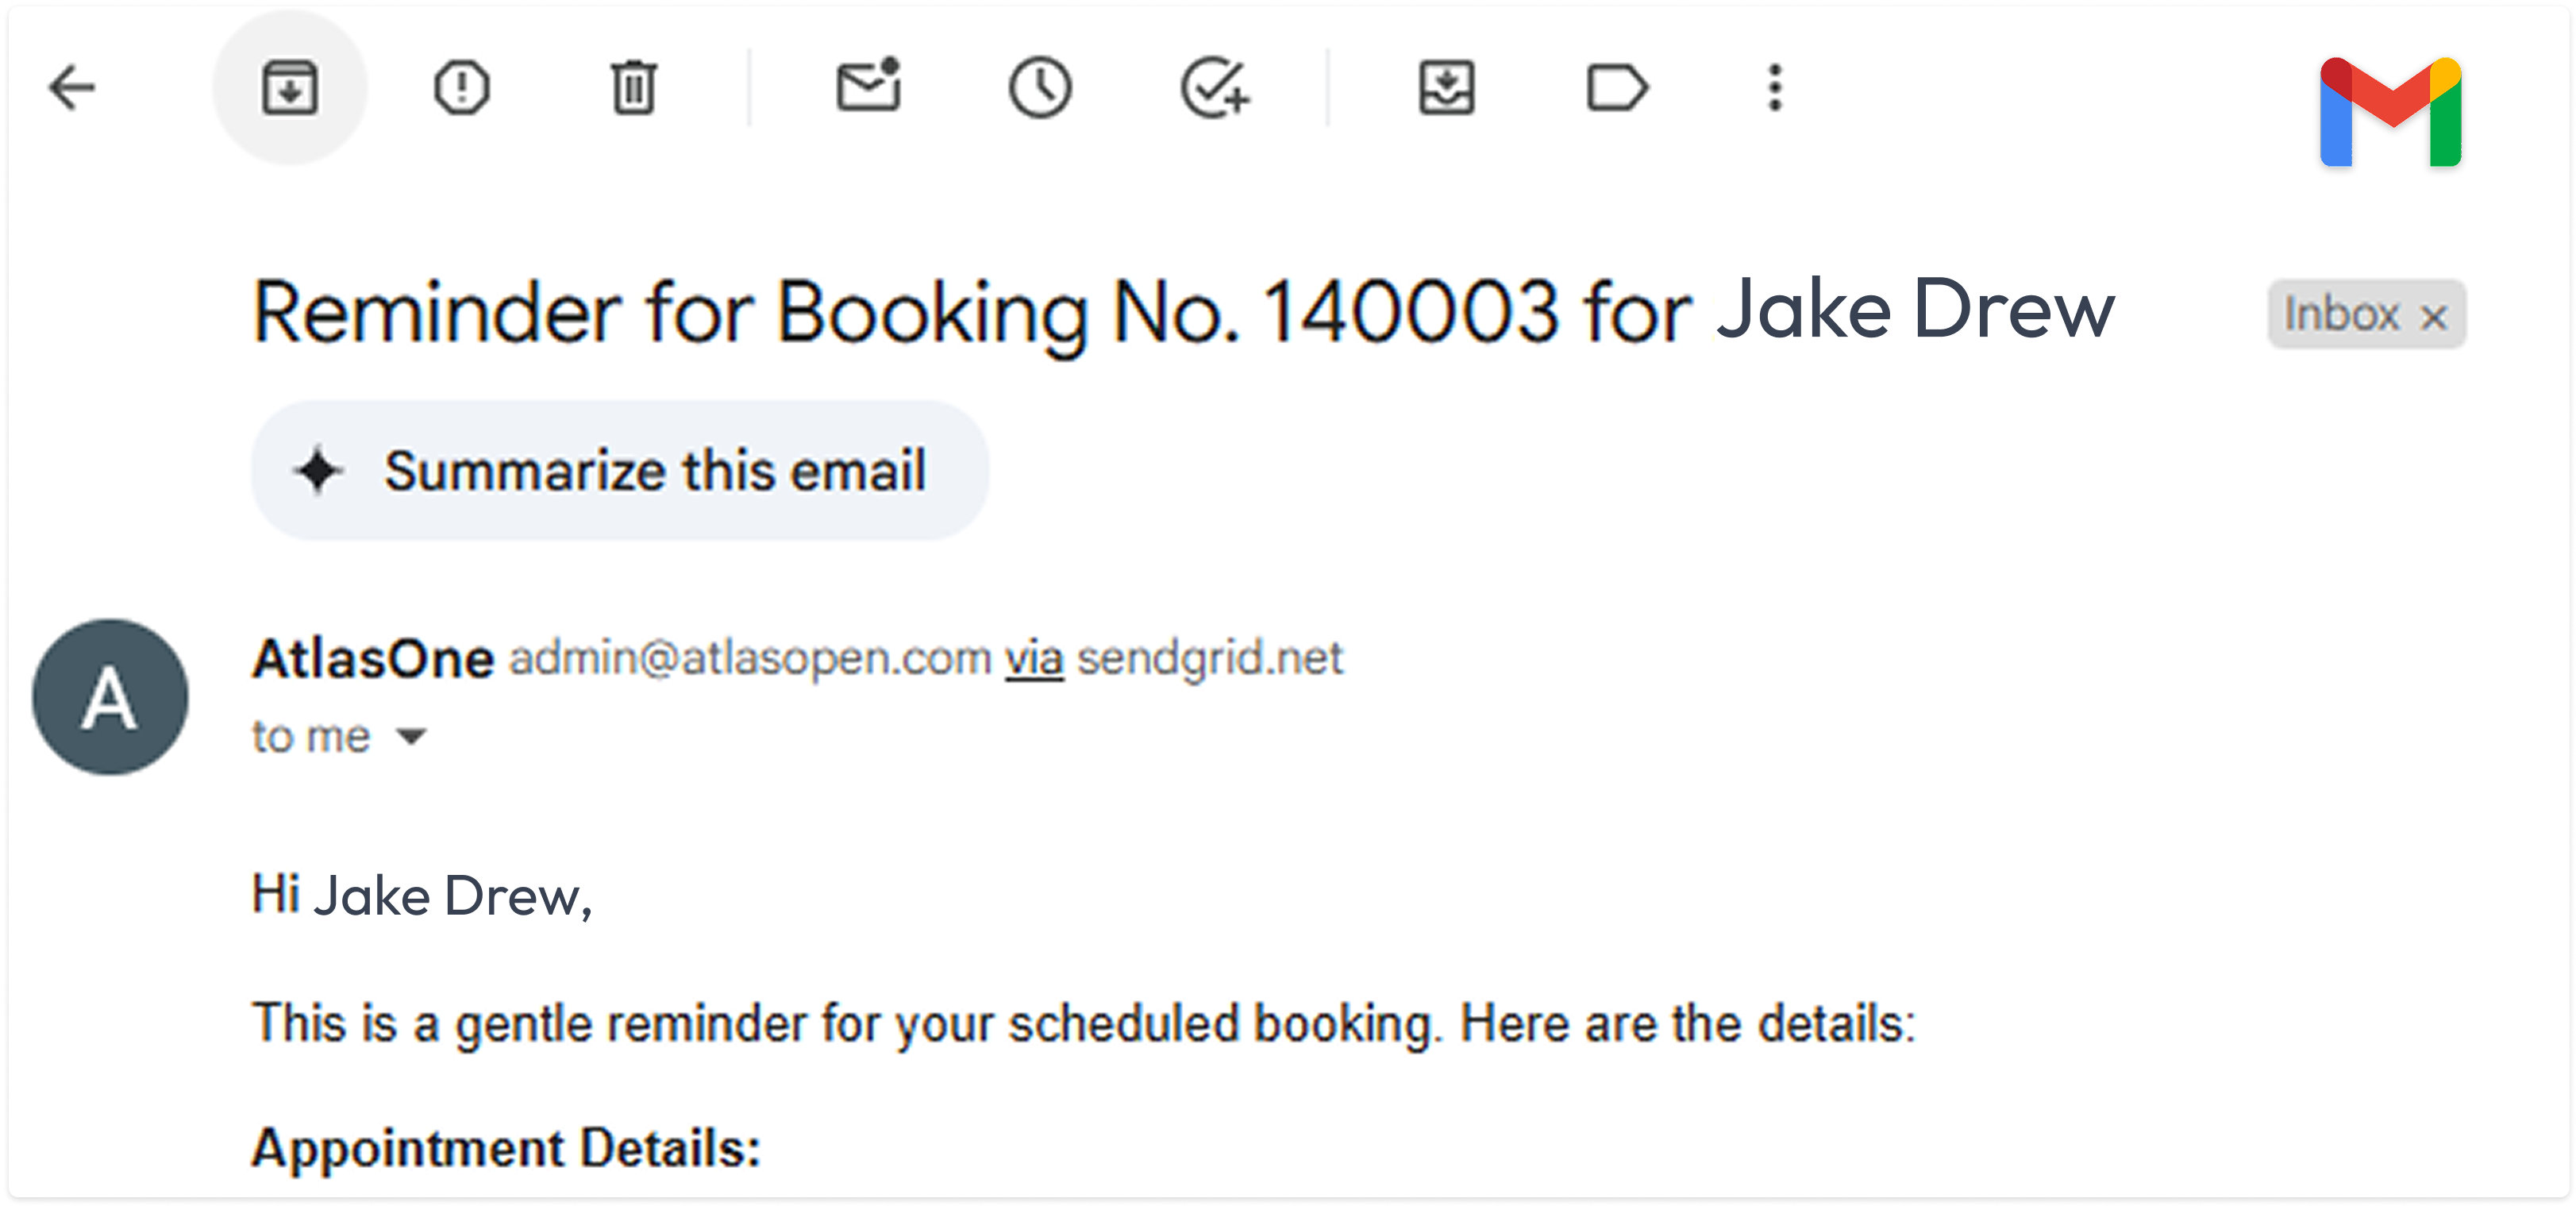Report this email as spam
Viewport: 2576px width, 1206px height.
[x=462, y=88]
